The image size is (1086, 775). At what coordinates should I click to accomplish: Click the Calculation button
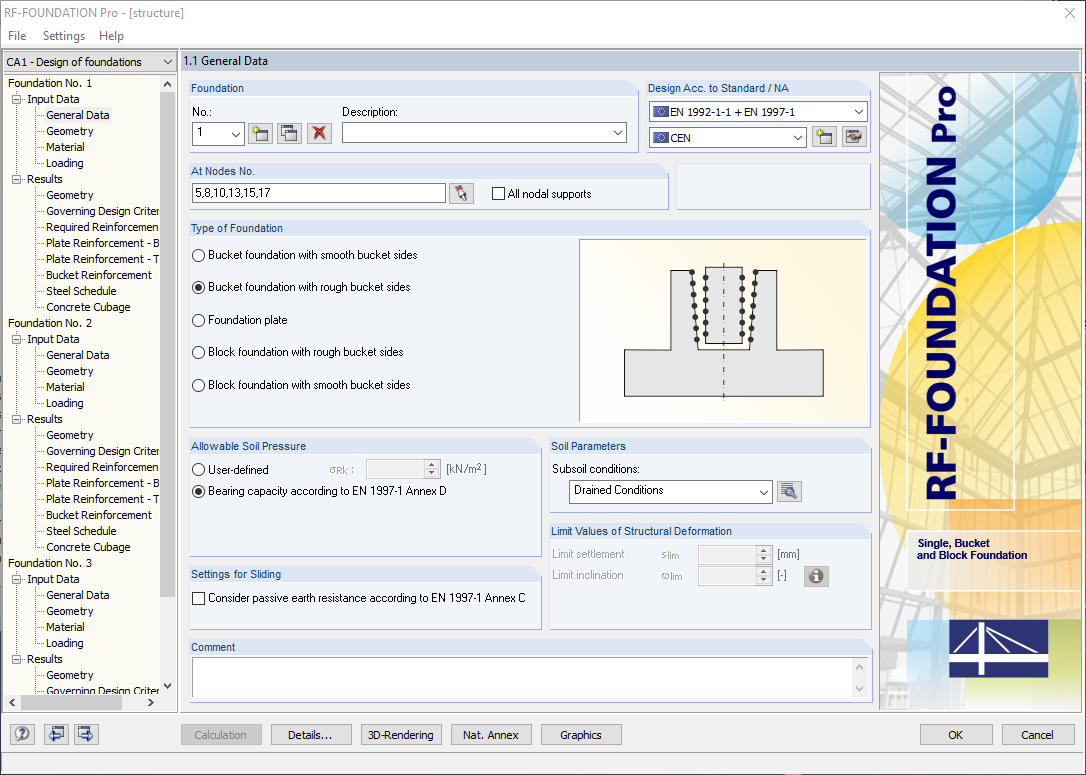[221, 735]
